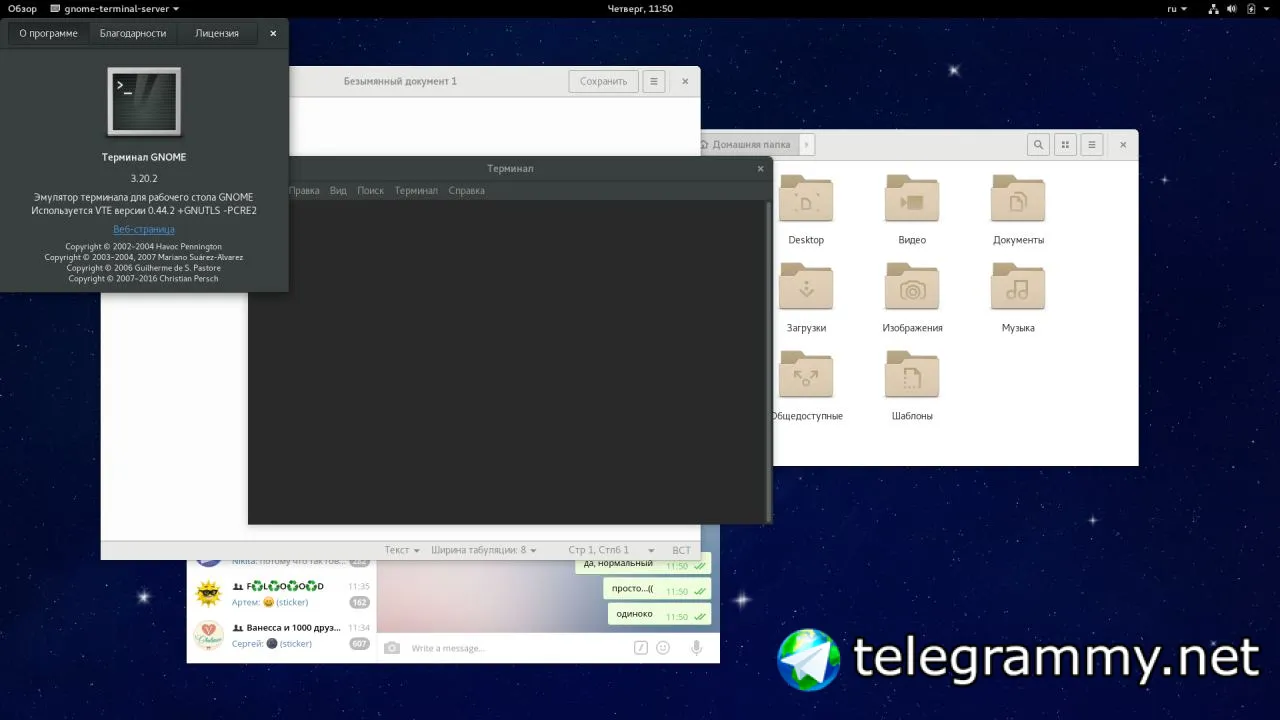Click the Сохранить button in text editor

click(x=603, y=81)
